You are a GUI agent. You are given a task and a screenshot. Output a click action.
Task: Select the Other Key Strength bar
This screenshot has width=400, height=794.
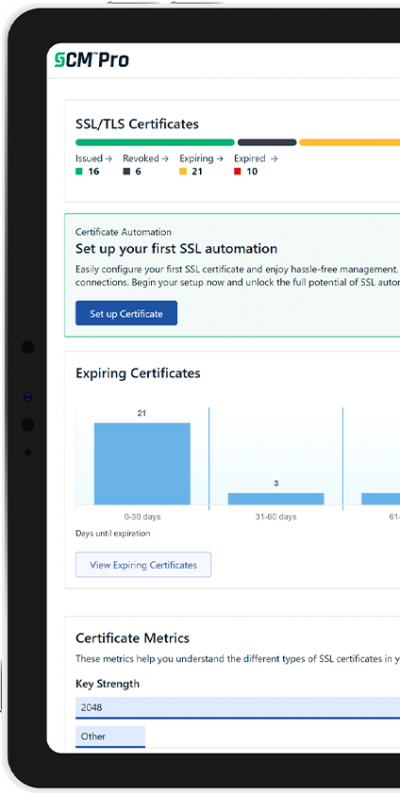(110, 737)
